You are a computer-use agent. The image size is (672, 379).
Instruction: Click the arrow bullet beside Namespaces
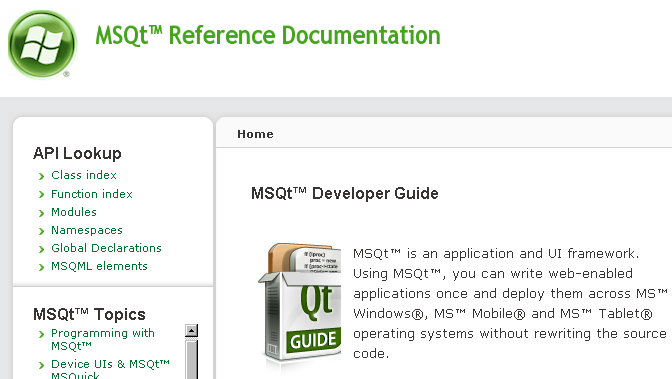point(42,232)
